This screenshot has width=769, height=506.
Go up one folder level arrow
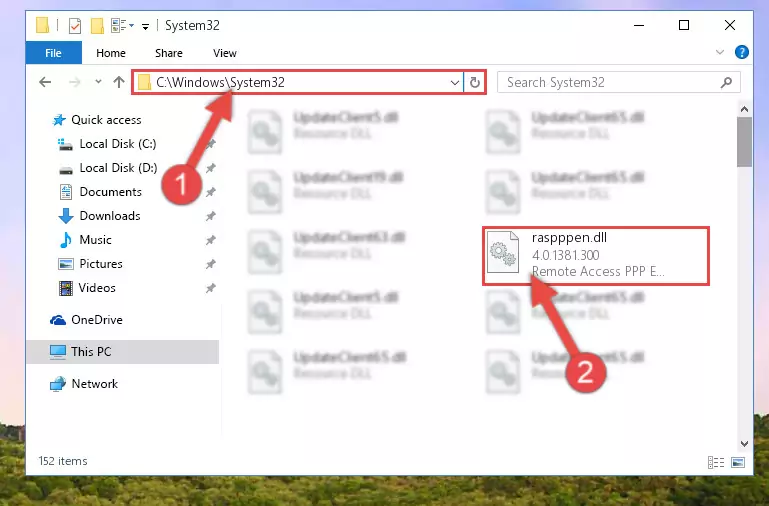[119, 82]
